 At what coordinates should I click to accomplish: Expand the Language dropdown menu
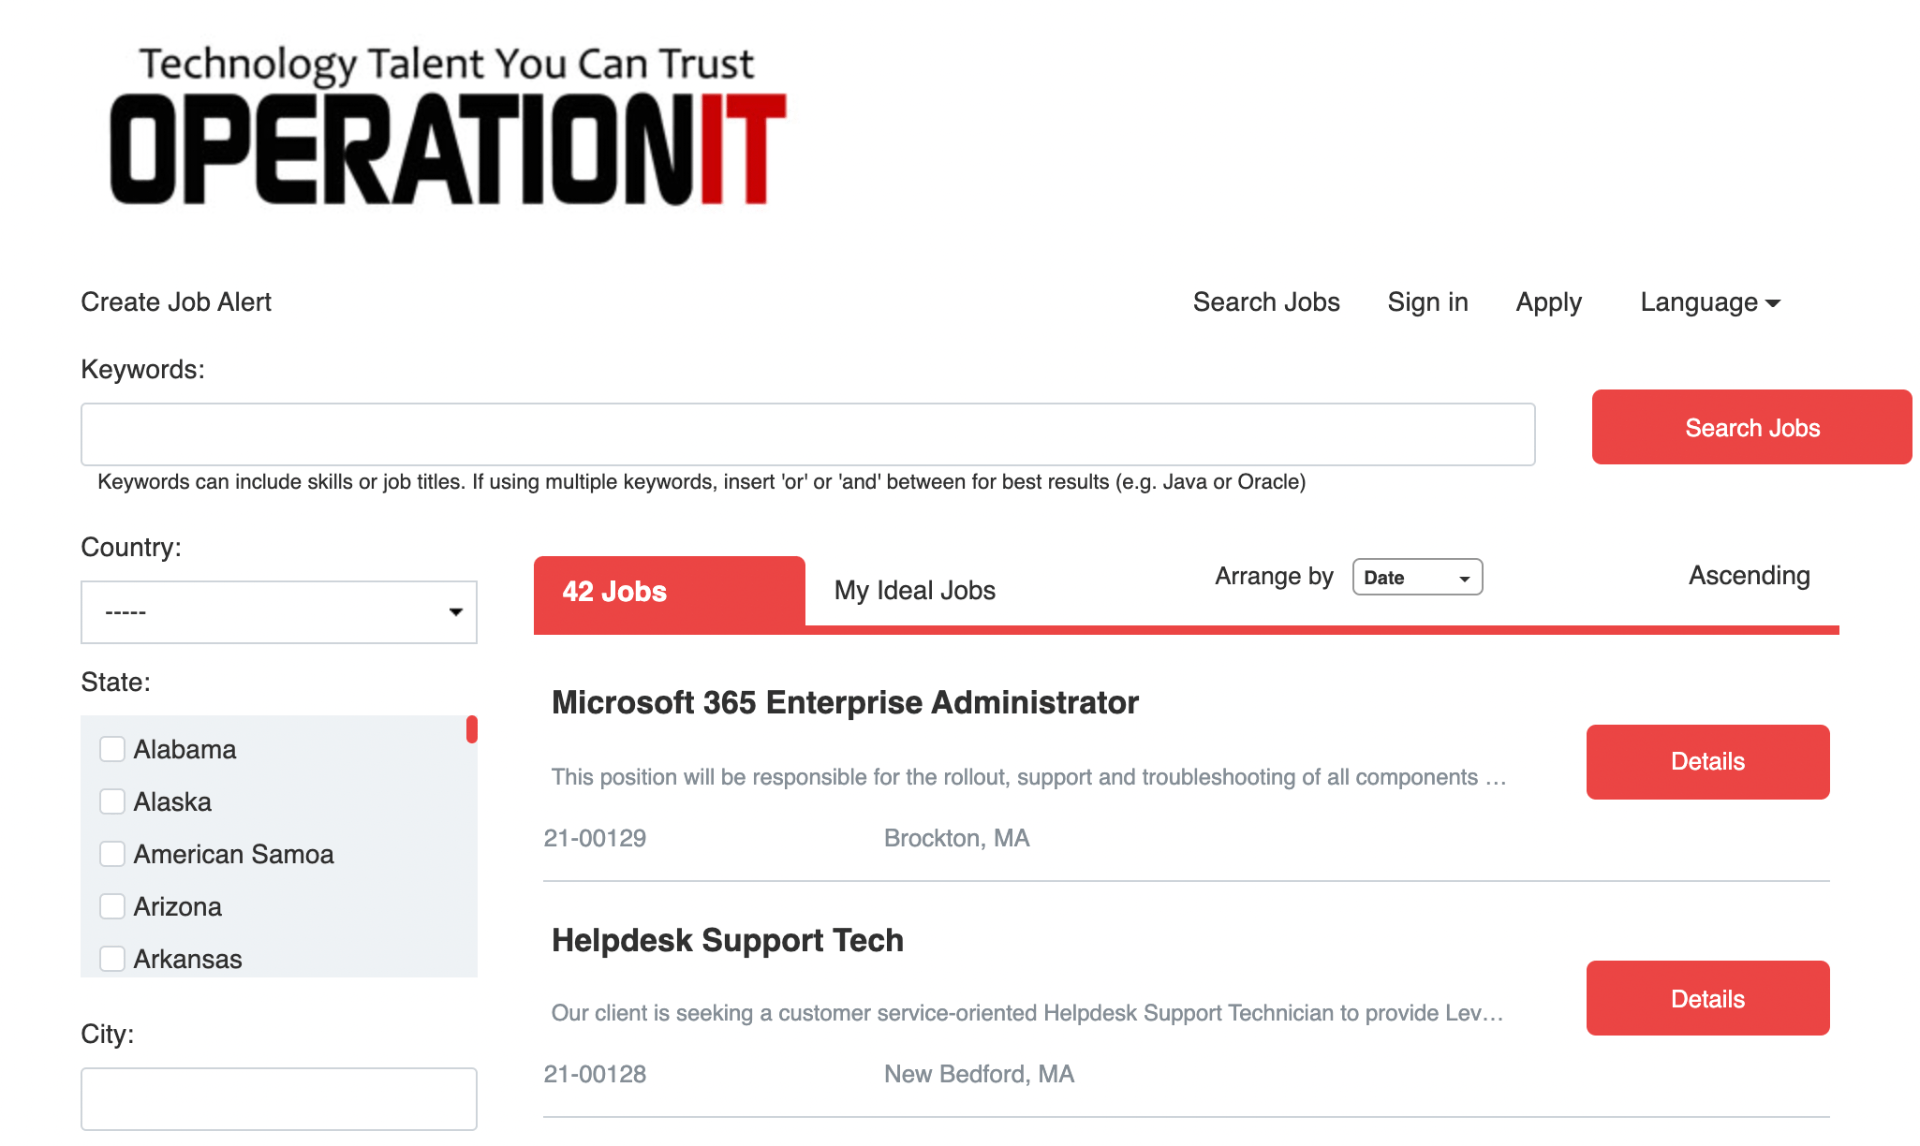tap(1710, 302)
